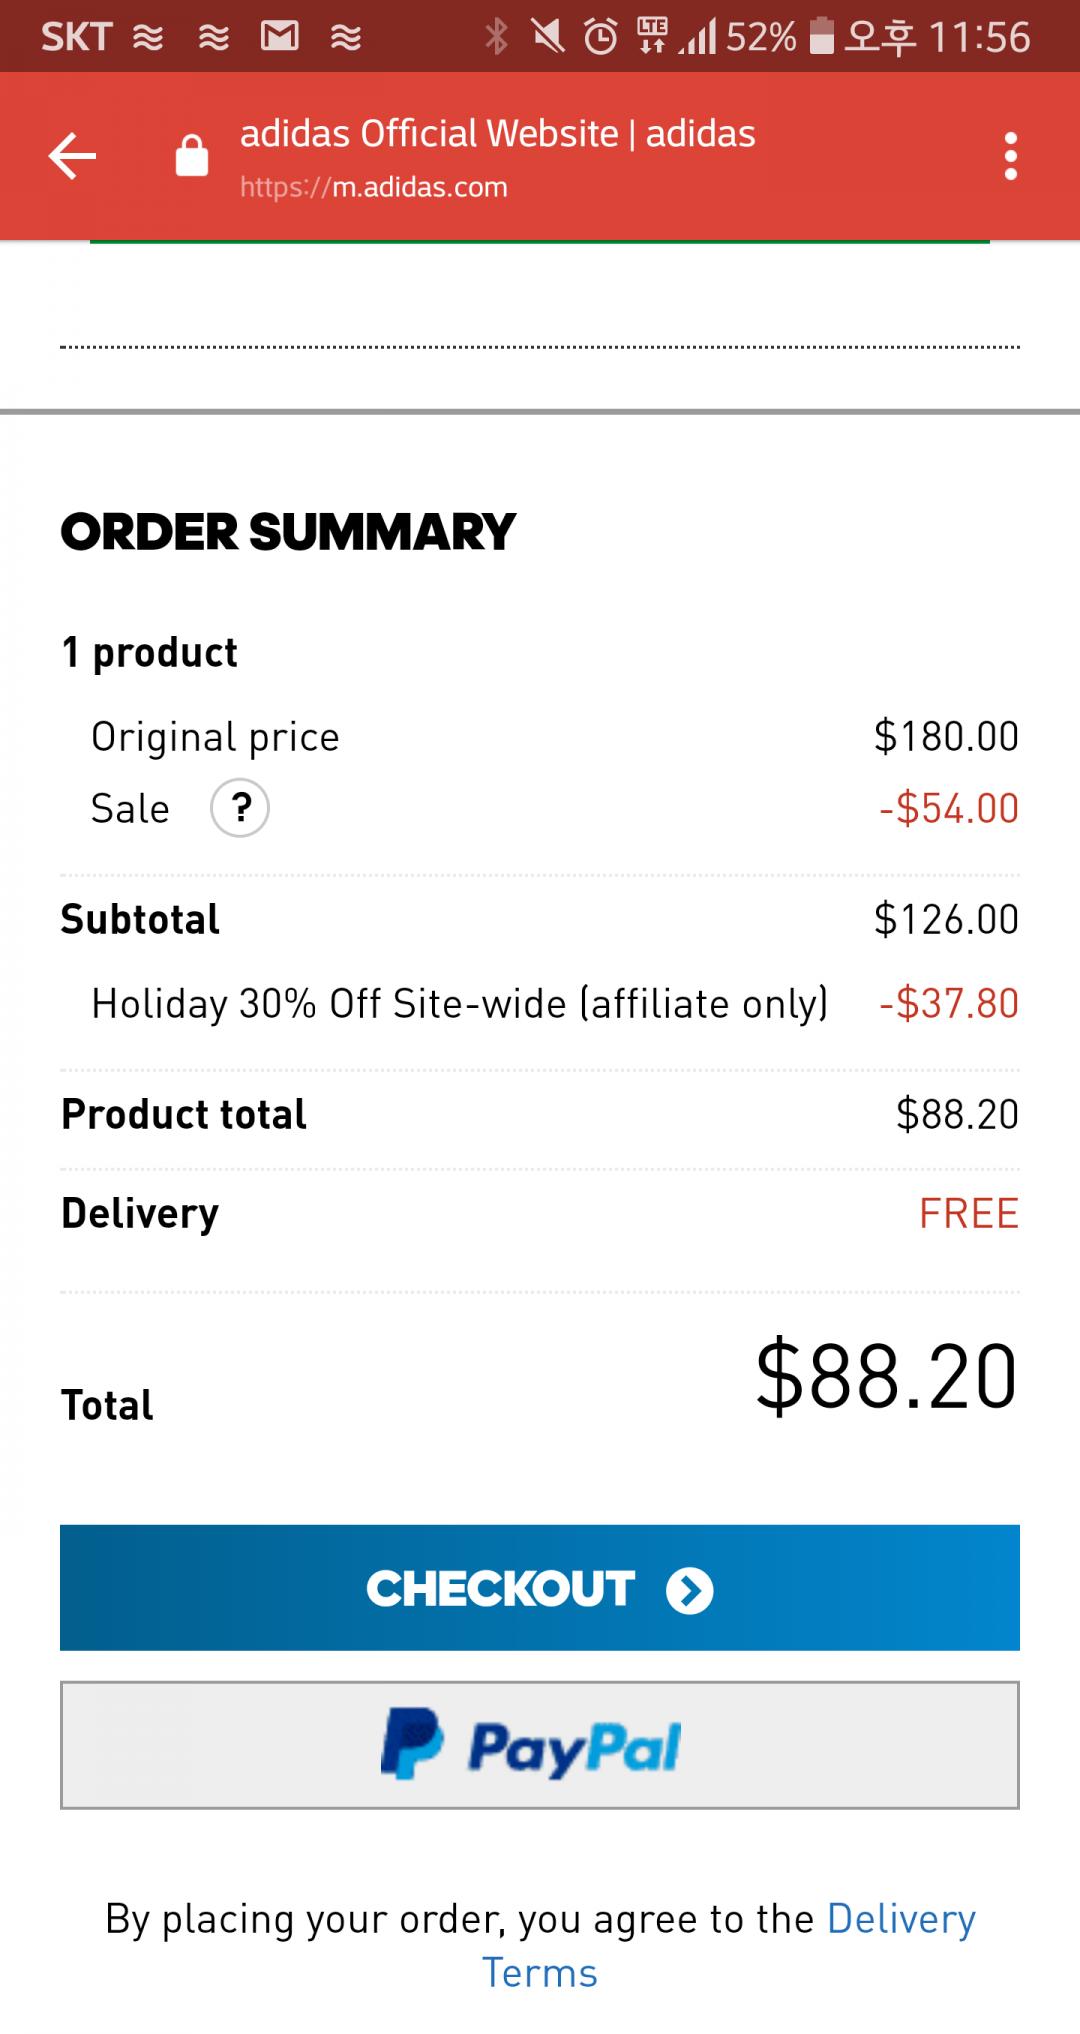
Task: Tap the PayPal logo icon
Action: coord(412,1744)
